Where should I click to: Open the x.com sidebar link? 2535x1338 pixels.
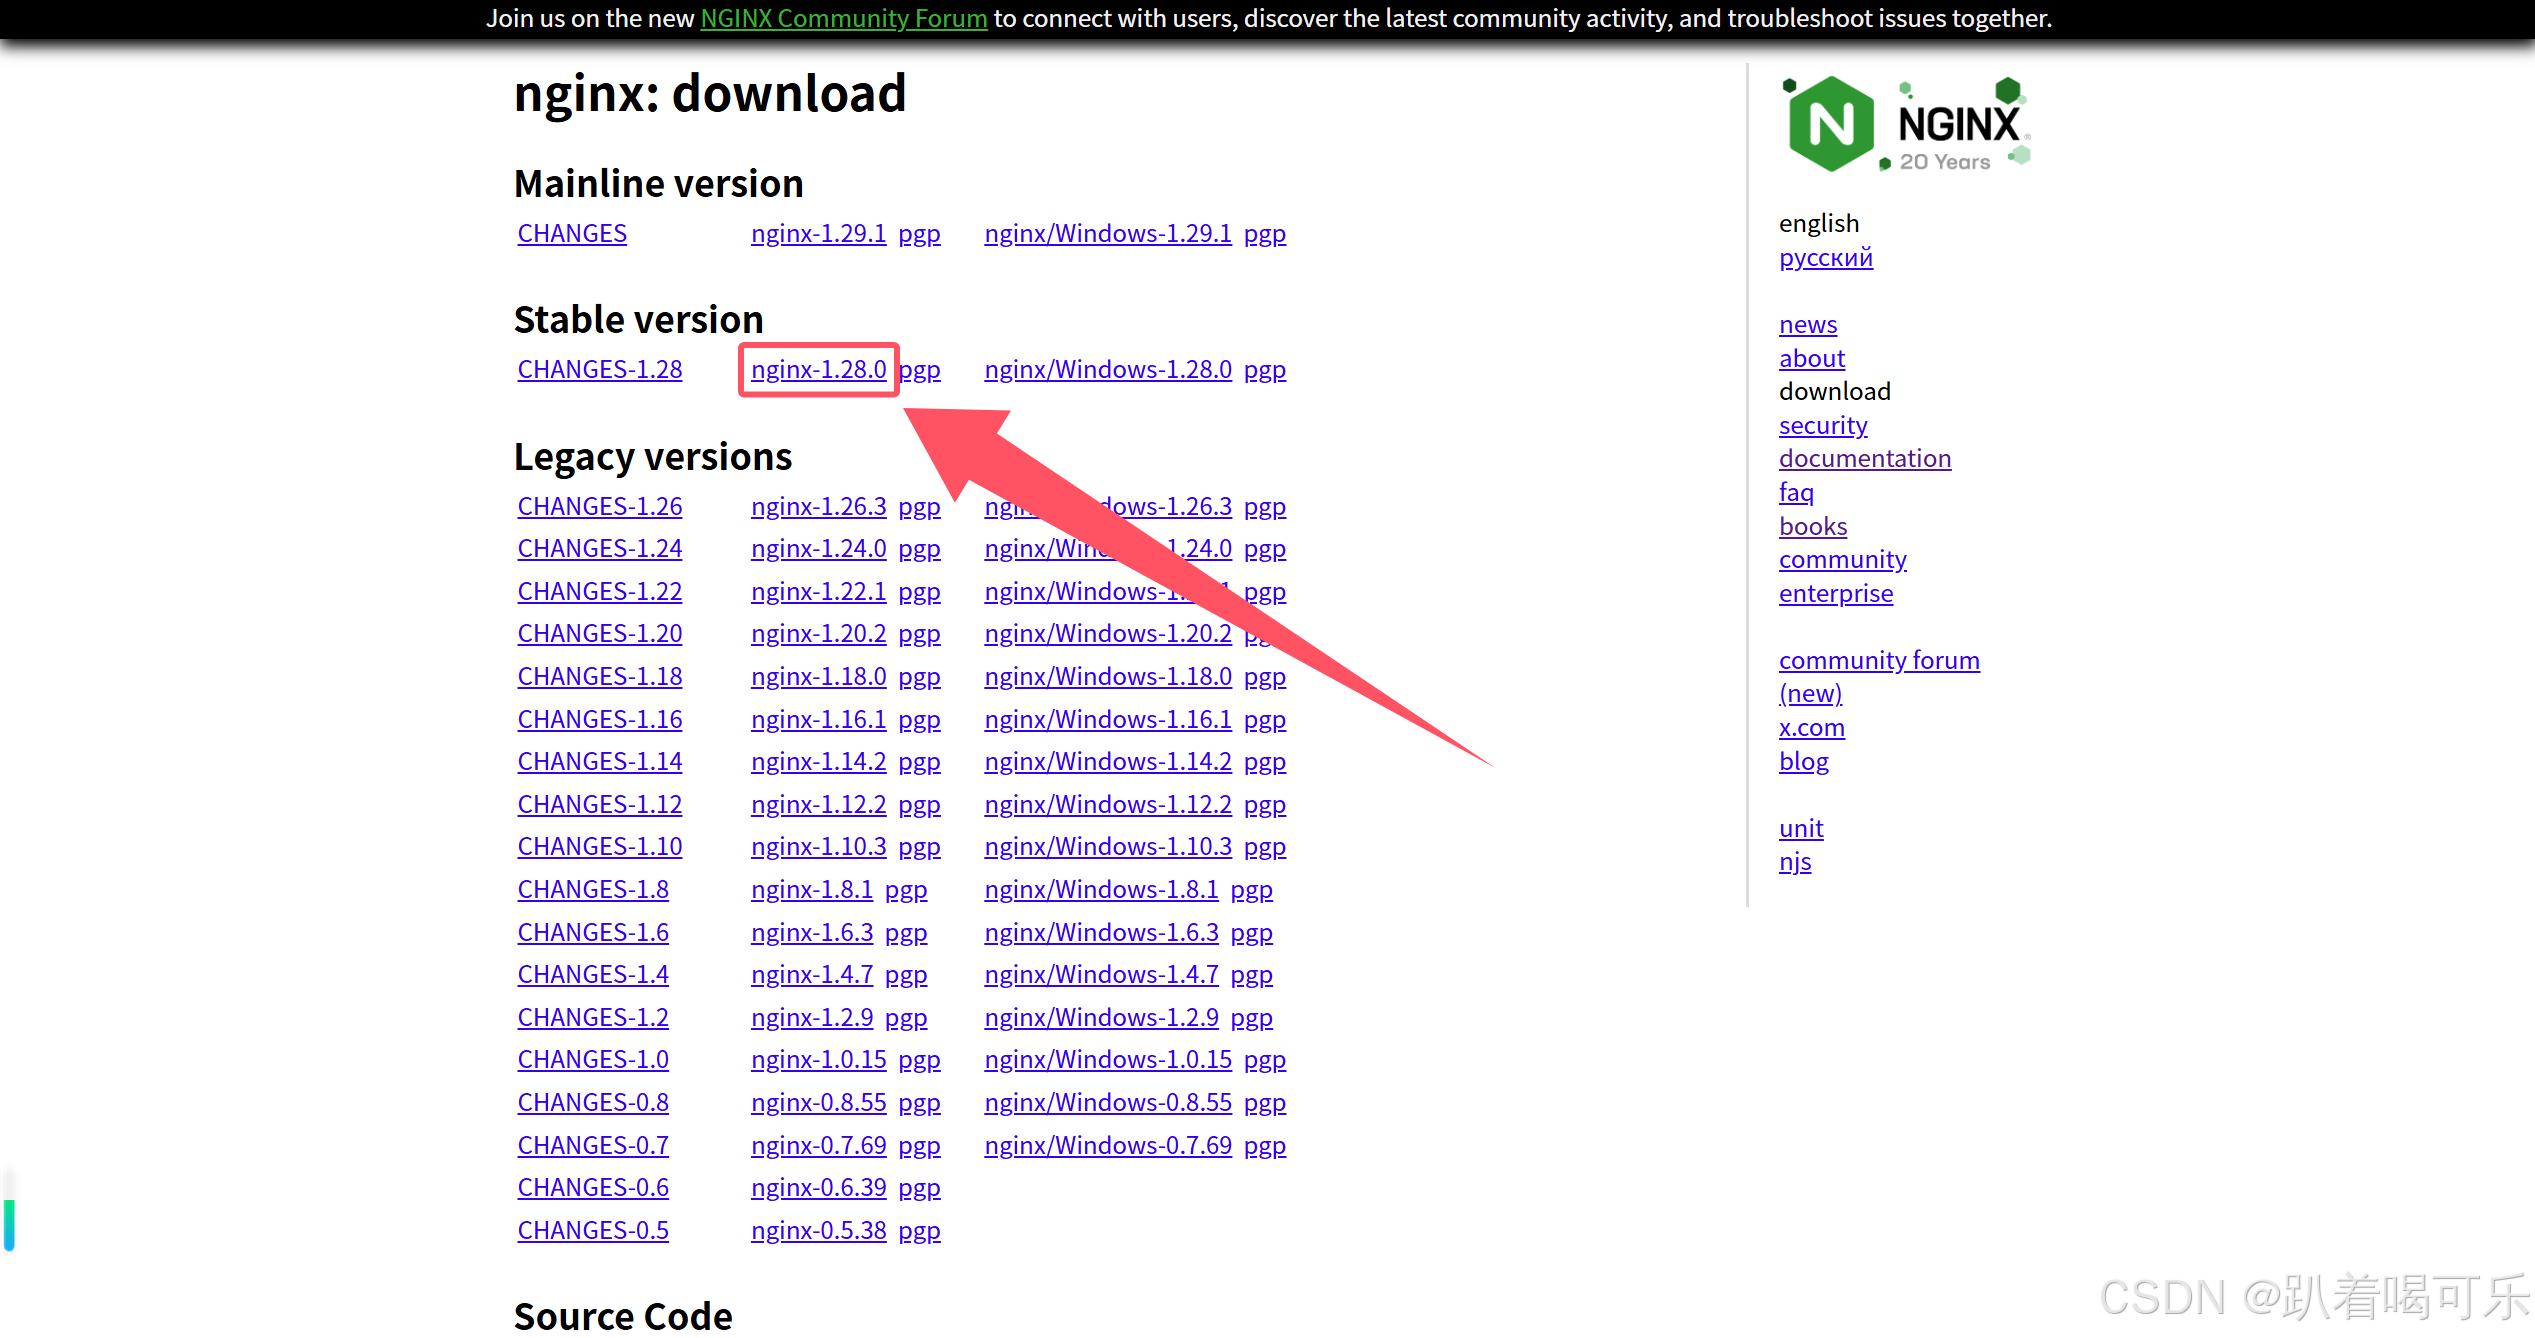[x=1811, y=728]
